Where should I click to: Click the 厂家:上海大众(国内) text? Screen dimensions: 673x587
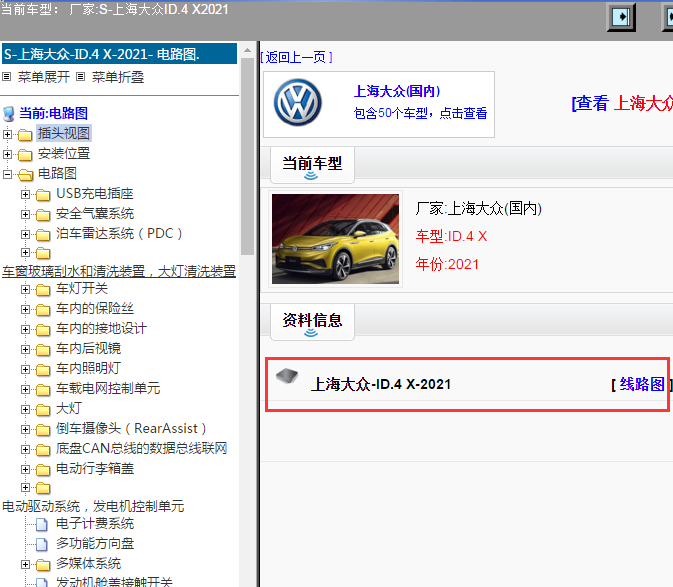tap(479, 209)
